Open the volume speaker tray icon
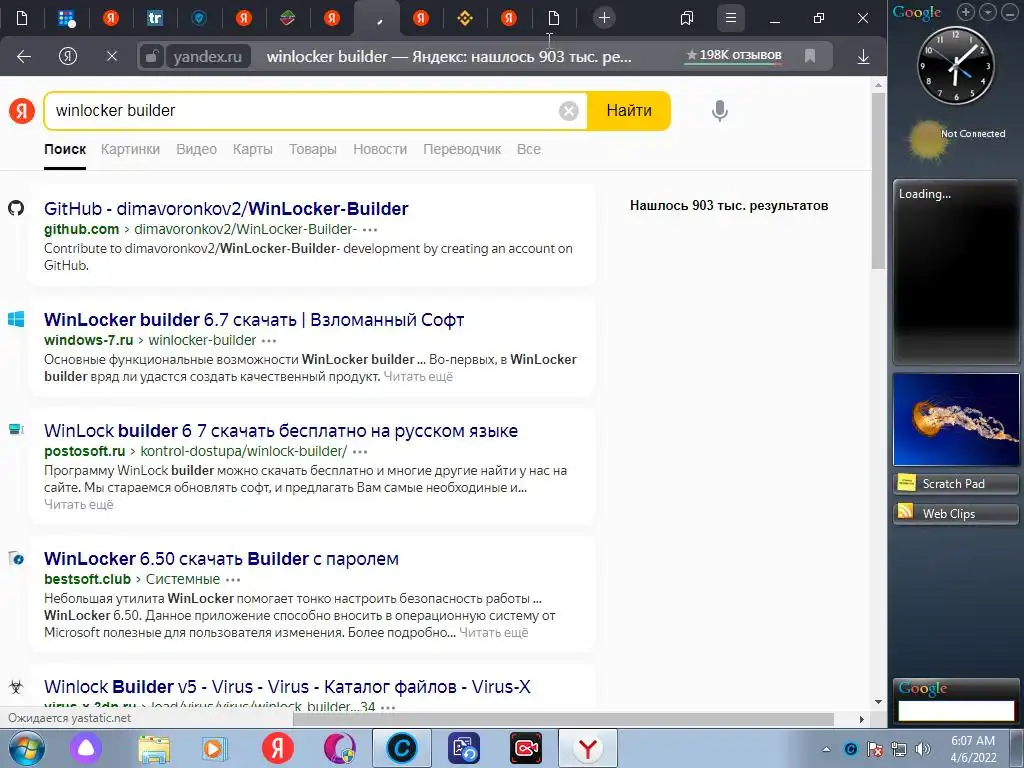This screenshot has width=1024, height=768. pyautogui.click(x=923, y=749)
